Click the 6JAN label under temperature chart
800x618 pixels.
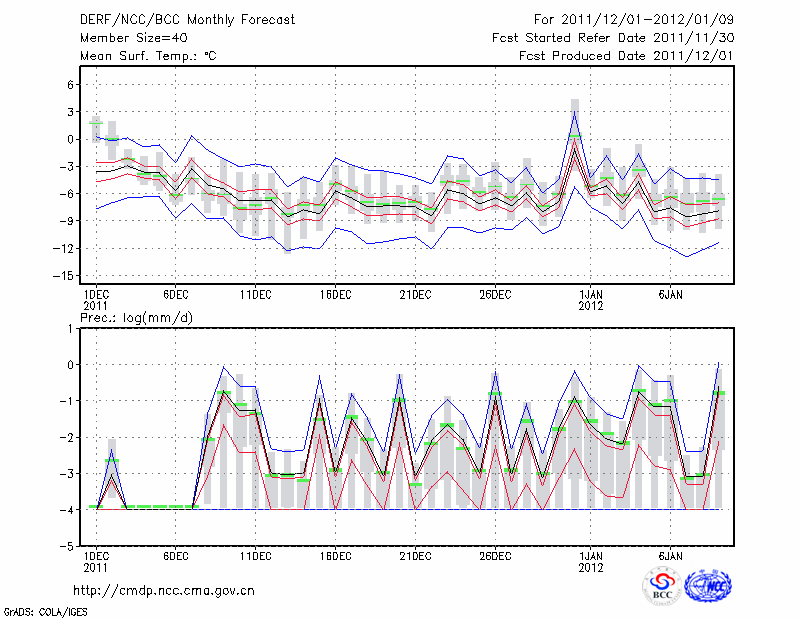pyautogui.click(x=671, y=295)
